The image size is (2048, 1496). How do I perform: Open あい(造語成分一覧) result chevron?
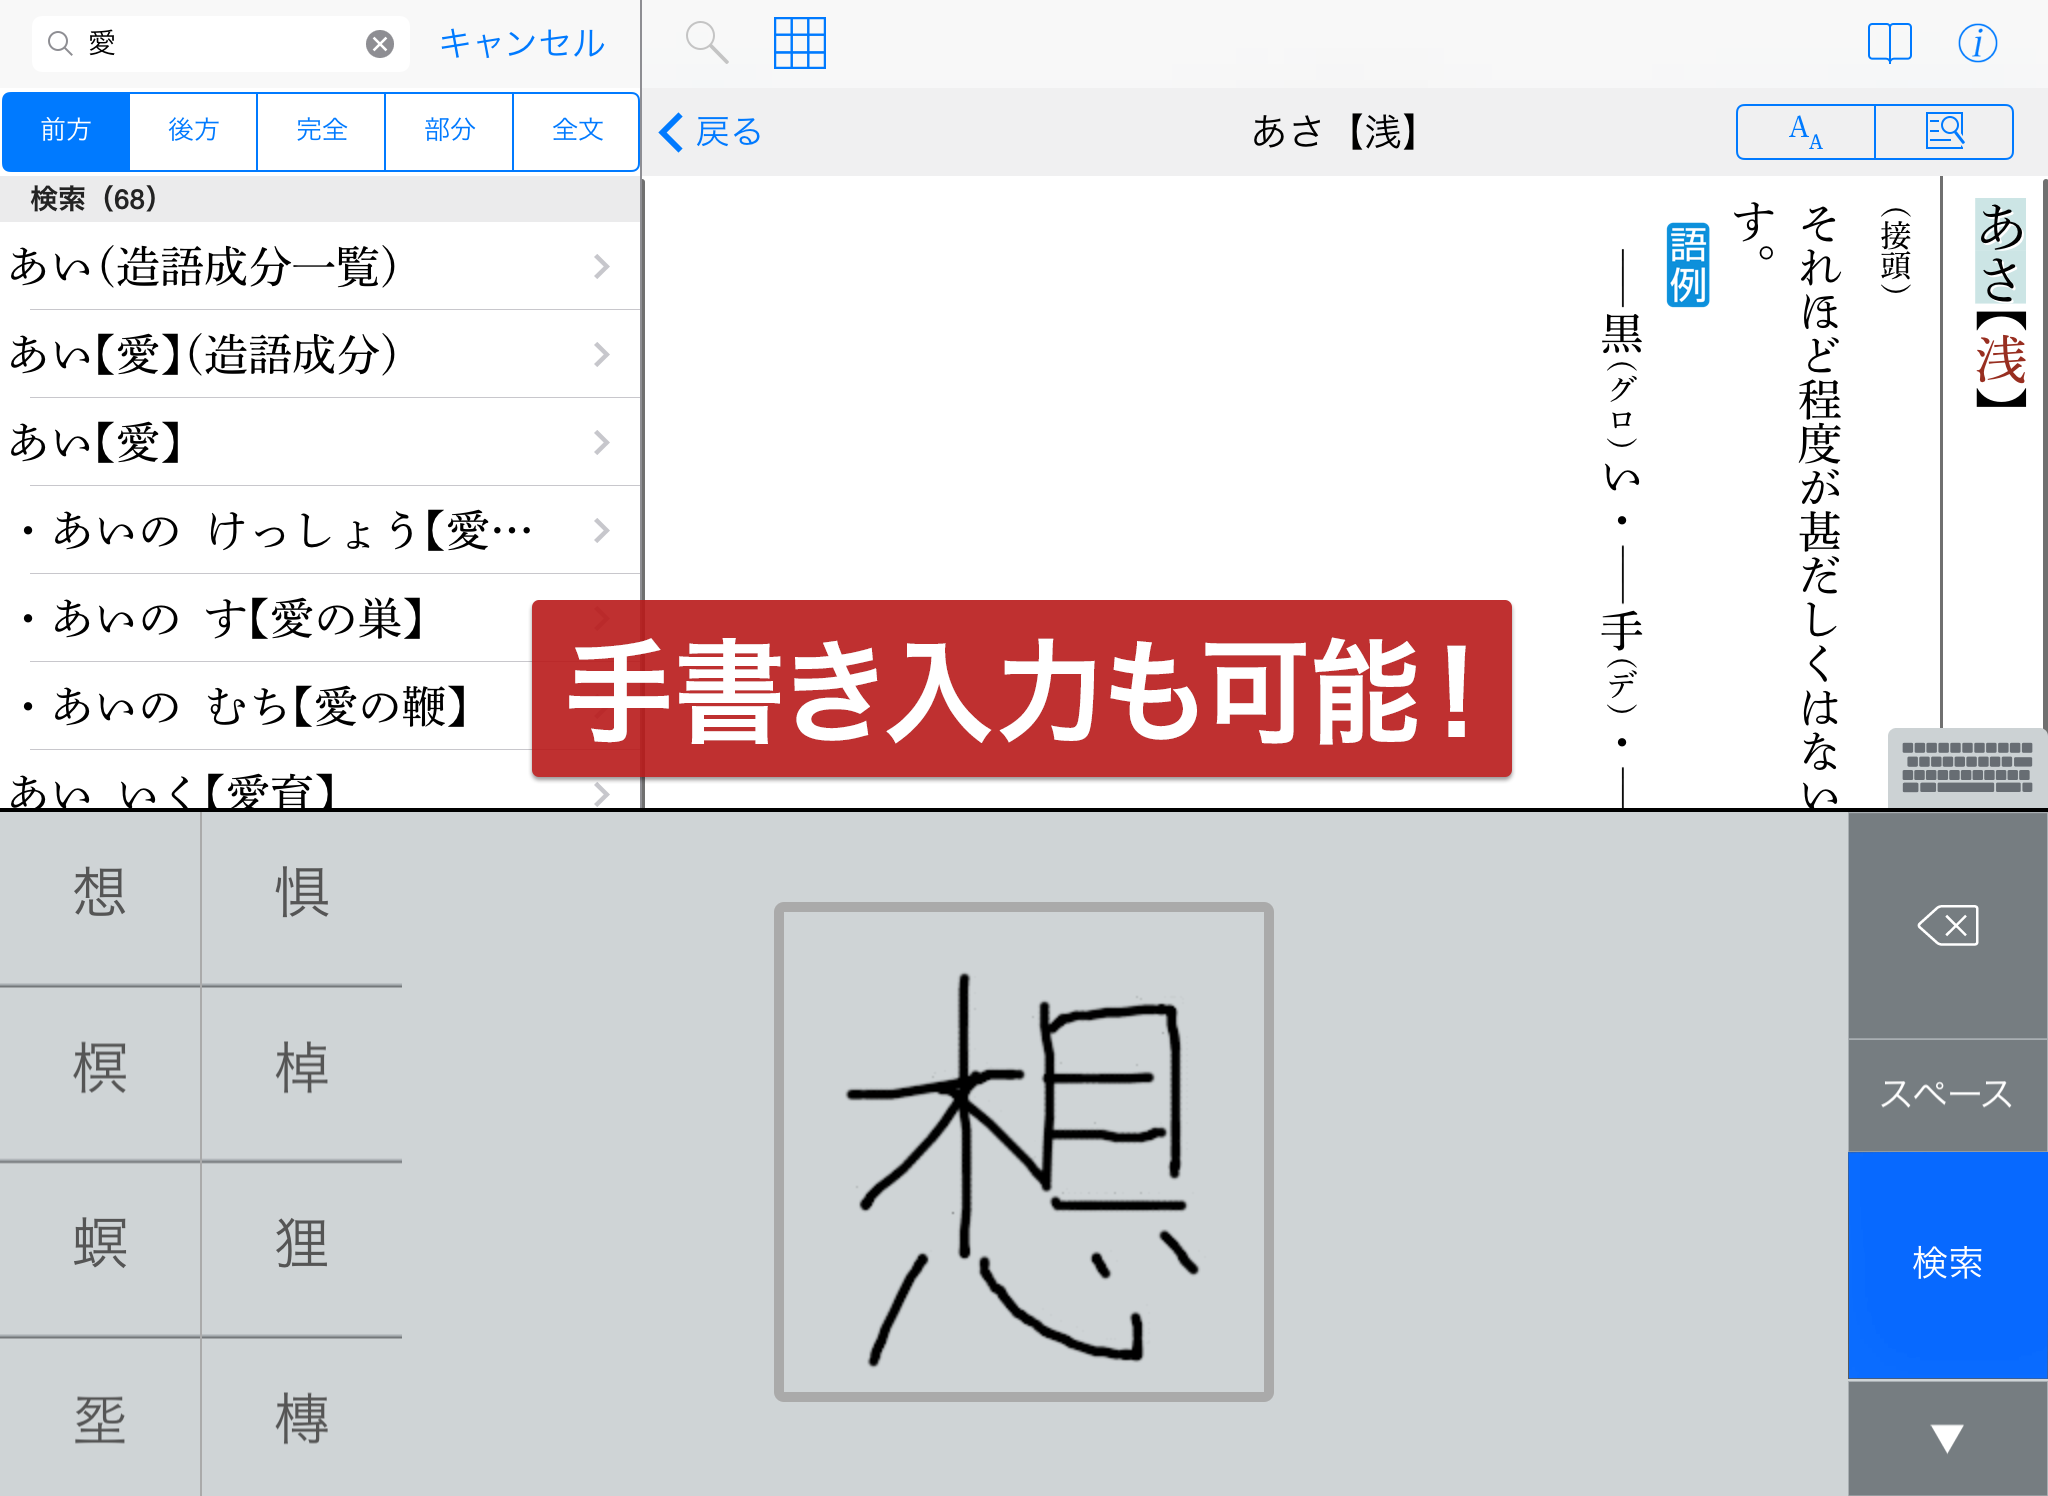(601, 266)
